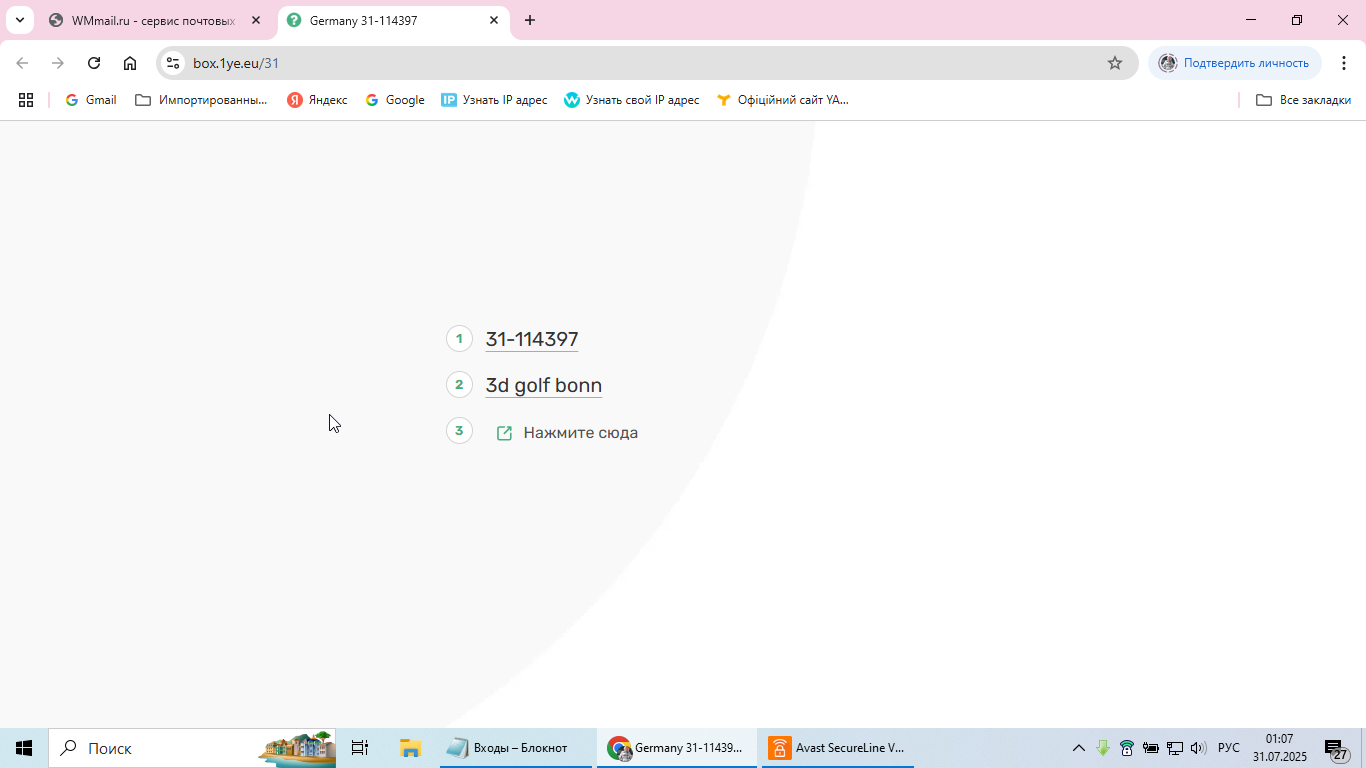
Task: Open the browser Home page
Action: coord(130,63)
